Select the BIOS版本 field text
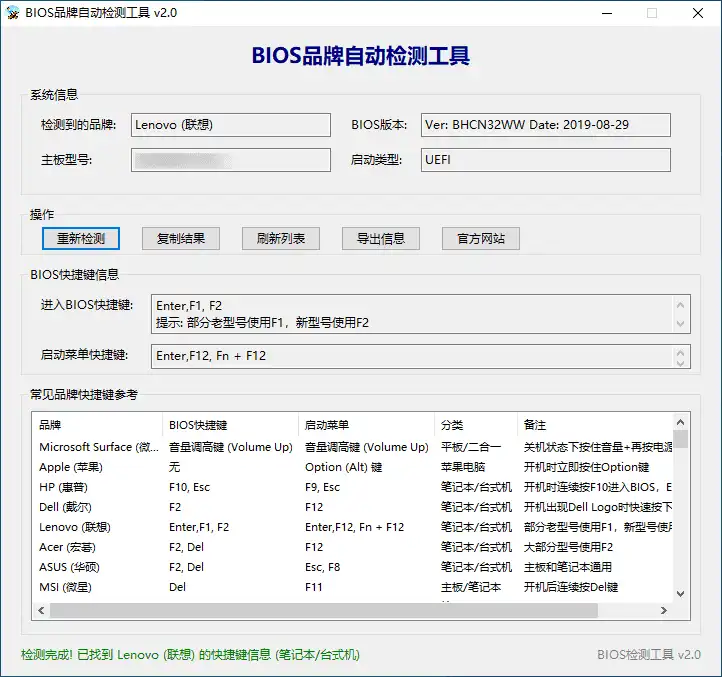The image size is (722, 677). coord(546,125)
